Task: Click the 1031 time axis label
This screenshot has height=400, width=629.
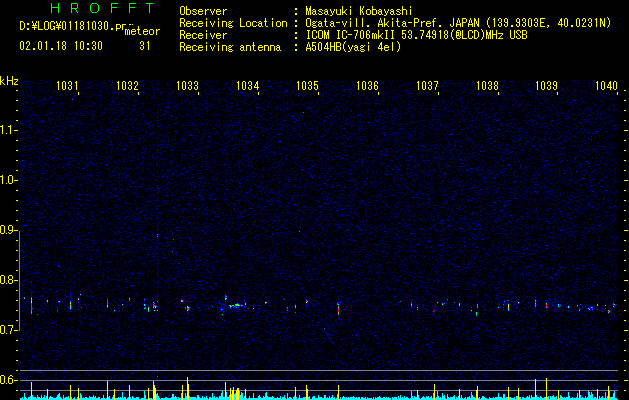Action: click(67, 86)
